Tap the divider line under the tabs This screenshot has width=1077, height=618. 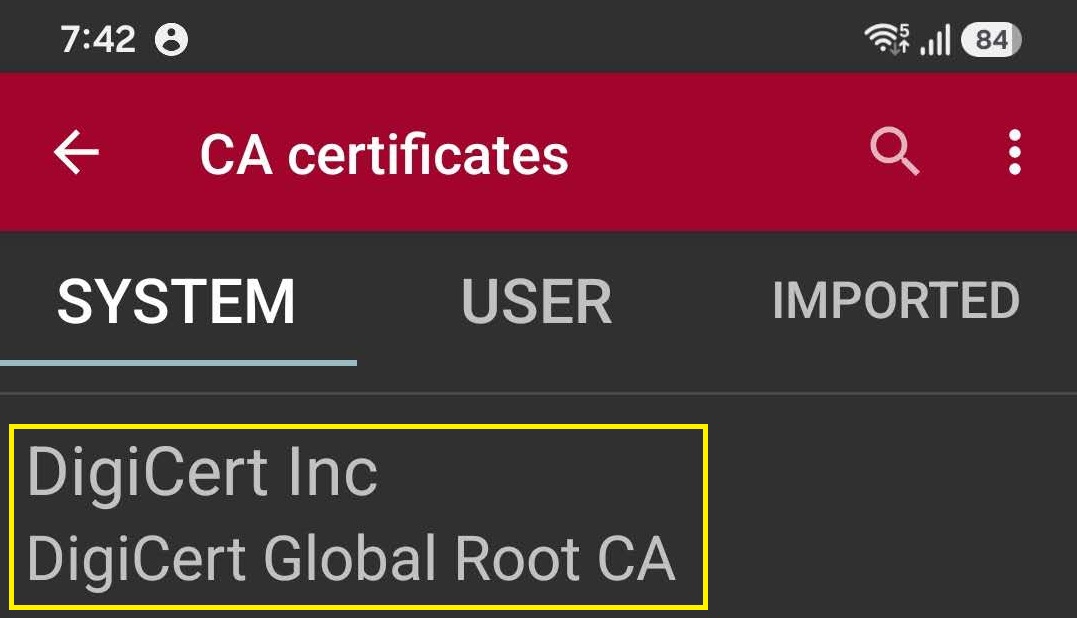click(538, 393)
